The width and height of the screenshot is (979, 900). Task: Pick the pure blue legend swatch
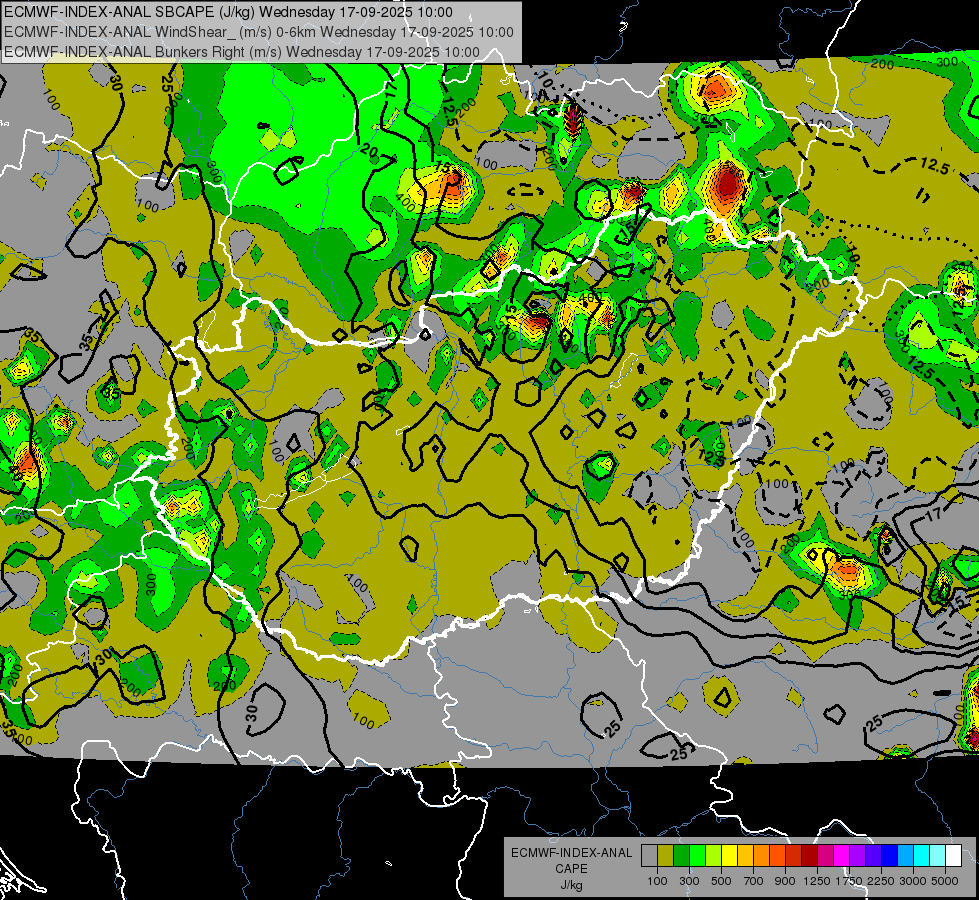coord(889,855)
